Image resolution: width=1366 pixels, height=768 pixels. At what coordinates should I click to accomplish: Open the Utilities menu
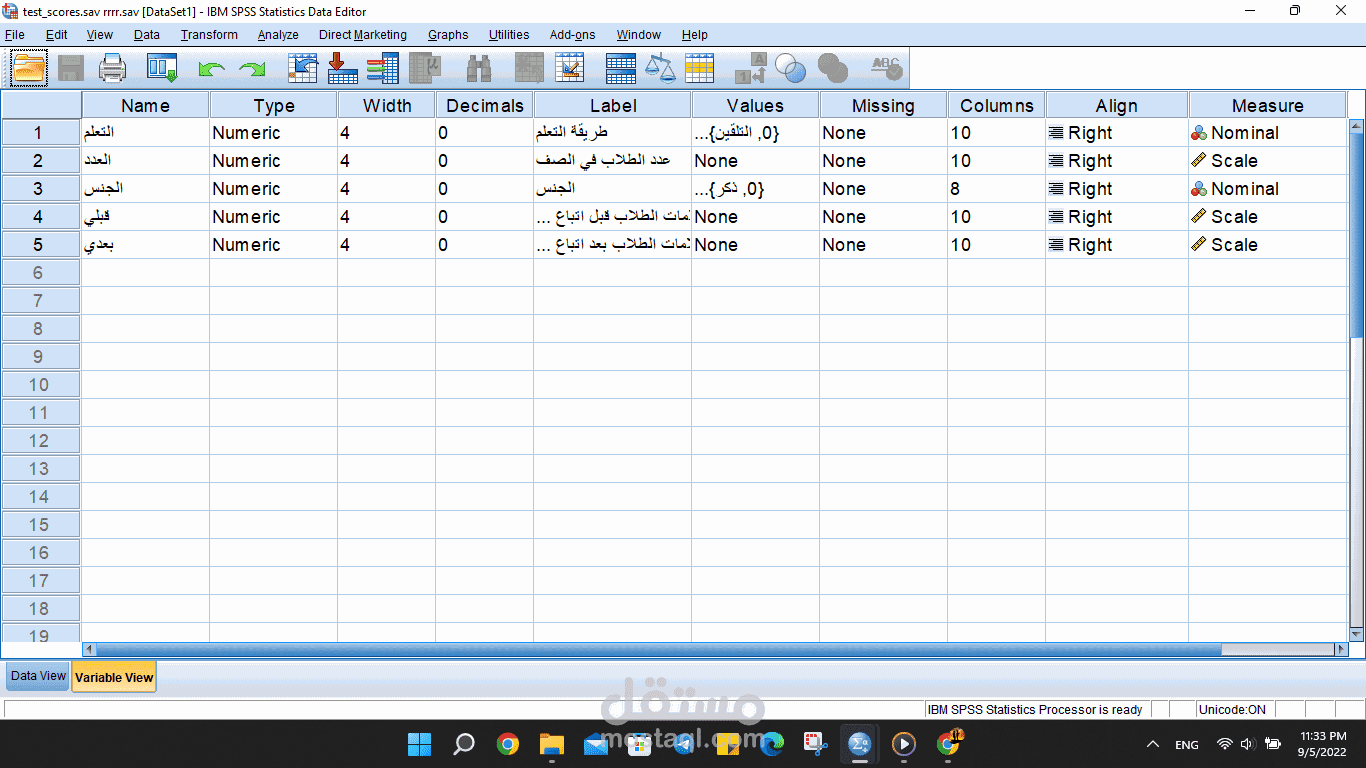[x=509, y=34]
